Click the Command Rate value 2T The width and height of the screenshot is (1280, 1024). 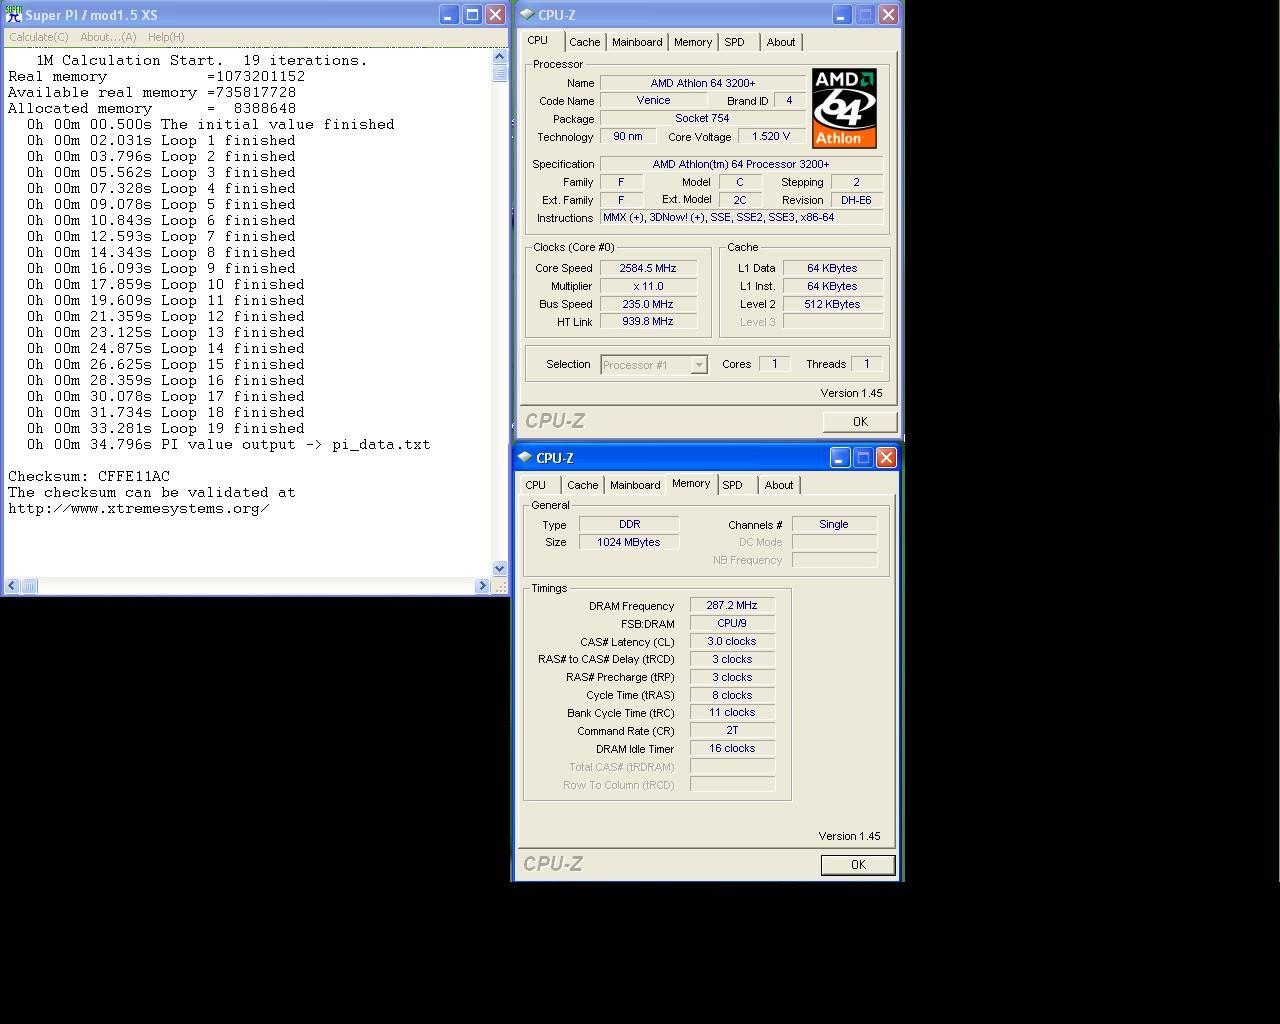(x=732, y=731)
